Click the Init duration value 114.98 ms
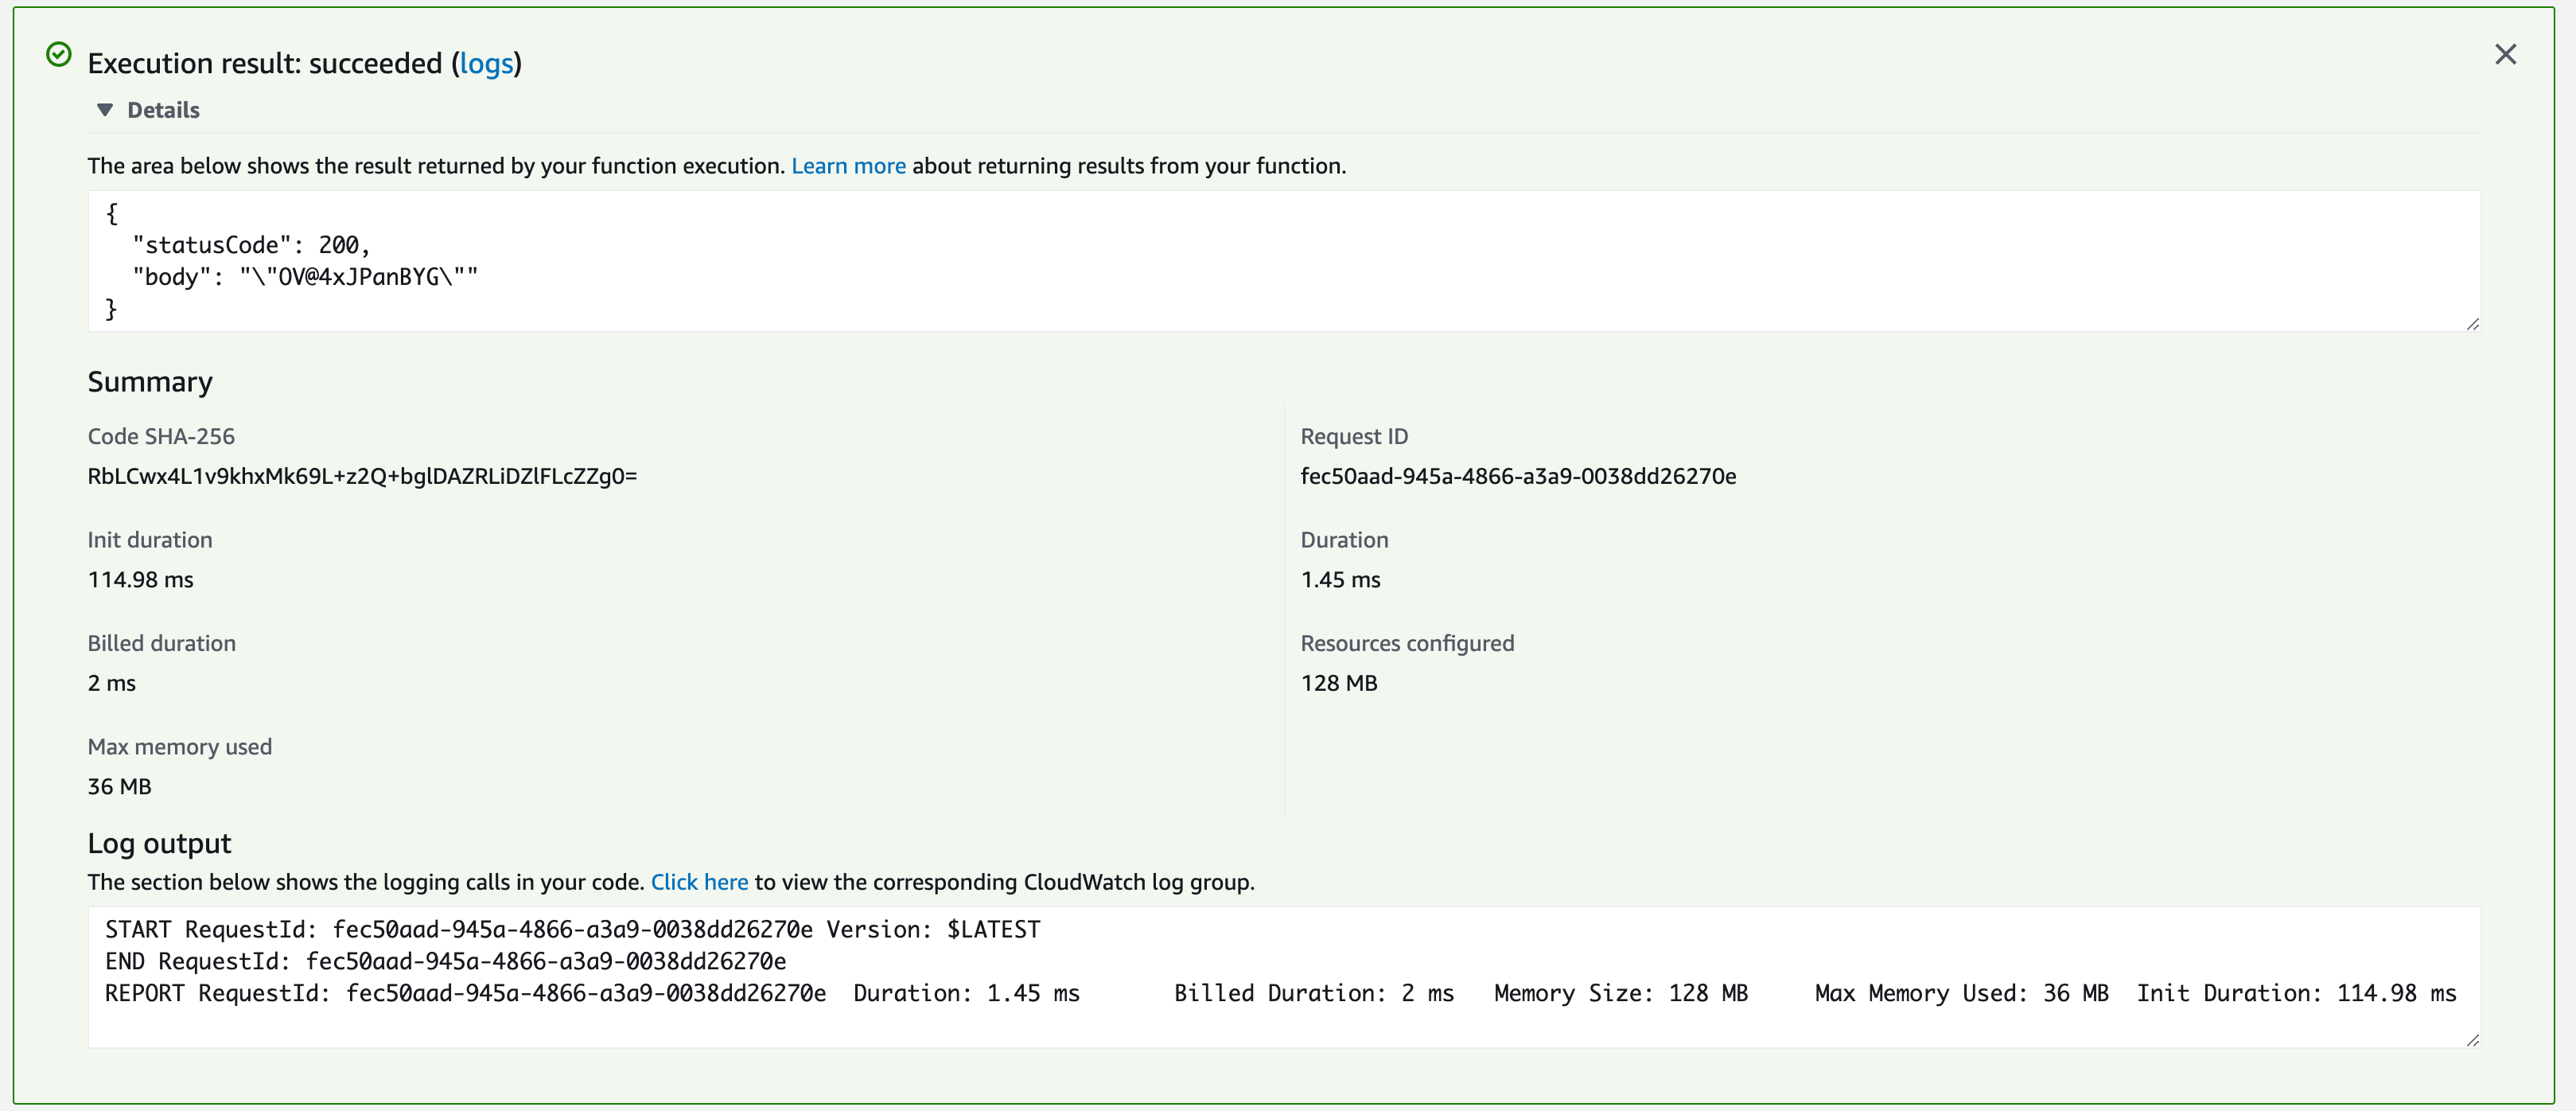 click(x=140, y=580)
